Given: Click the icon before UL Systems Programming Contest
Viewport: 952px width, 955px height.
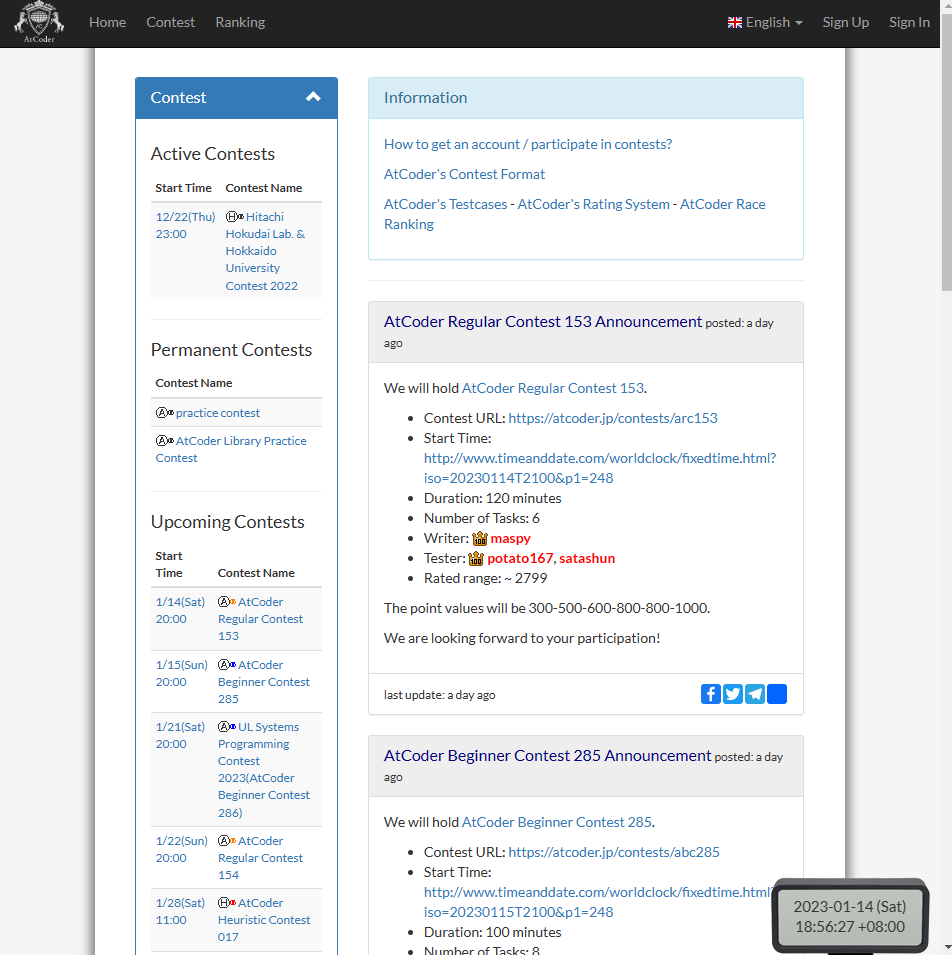Looking at the screenshot, I should tap(227, 727).
